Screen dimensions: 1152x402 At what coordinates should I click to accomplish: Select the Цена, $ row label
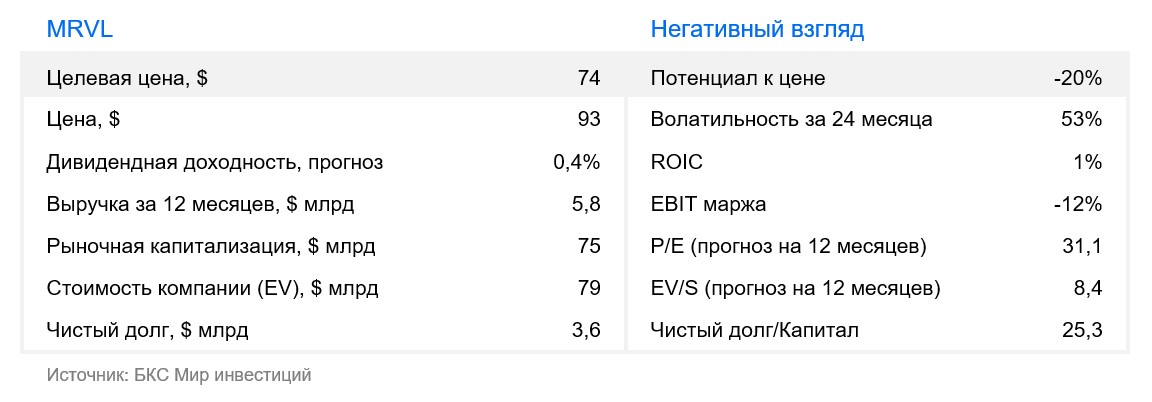[84, 120]
